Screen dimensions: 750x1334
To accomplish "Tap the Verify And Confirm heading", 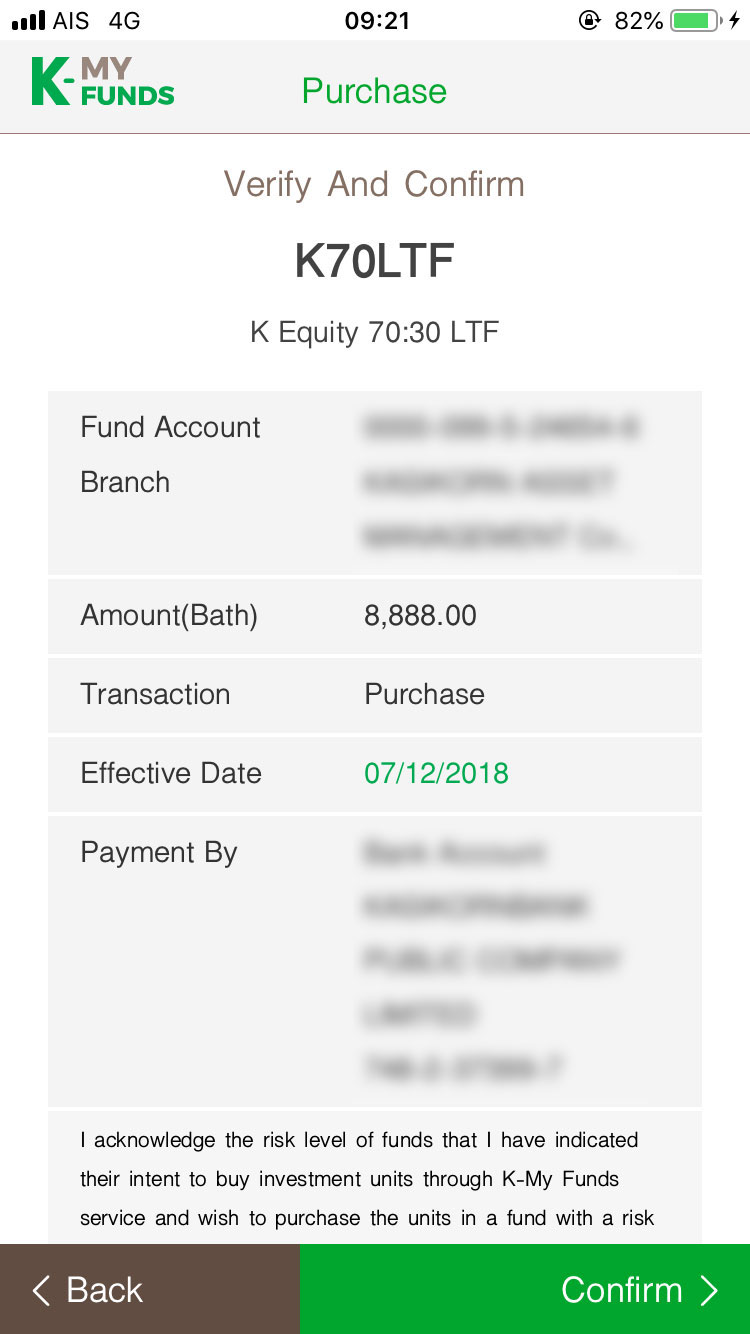I will pos(374,184).
